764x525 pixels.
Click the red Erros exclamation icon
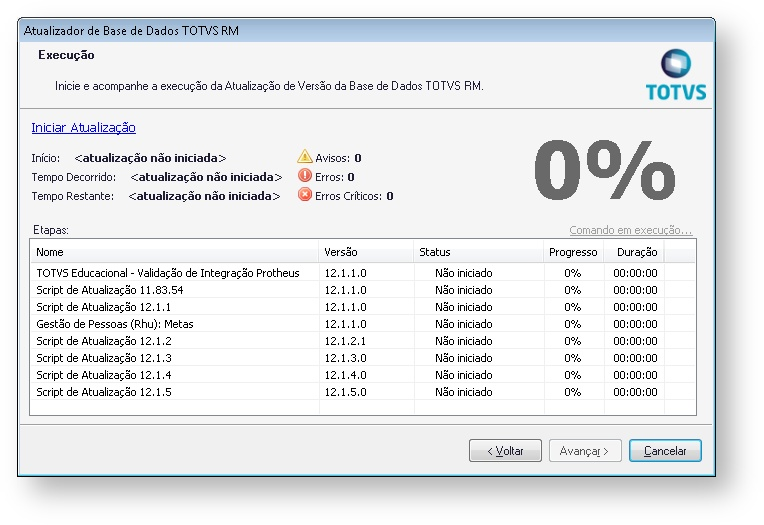point(305,175)
